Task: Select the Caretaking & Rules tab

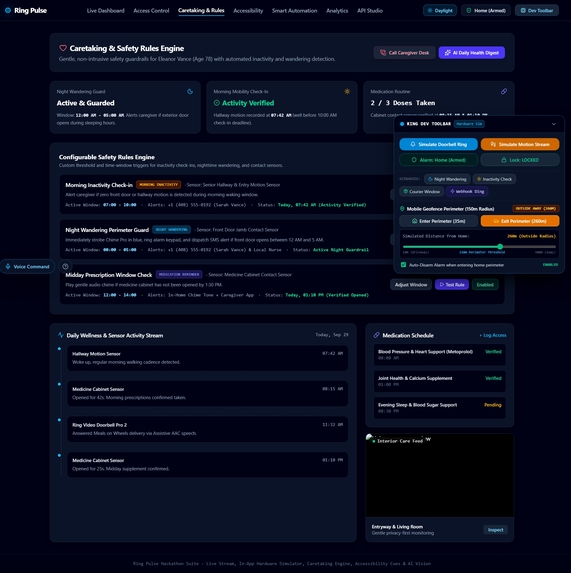Action: 201,11
